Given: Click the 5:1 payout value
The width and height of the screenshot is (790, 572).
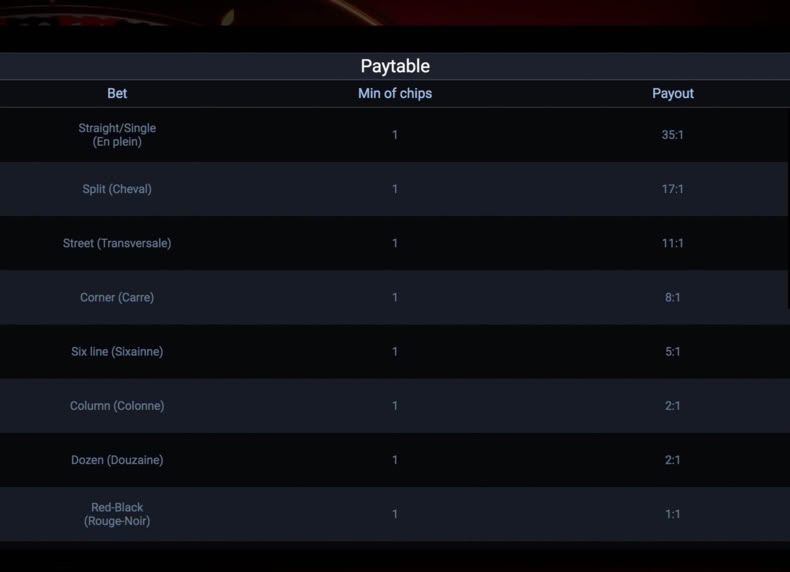Looking at the screenshot, I should click(673, 352).
